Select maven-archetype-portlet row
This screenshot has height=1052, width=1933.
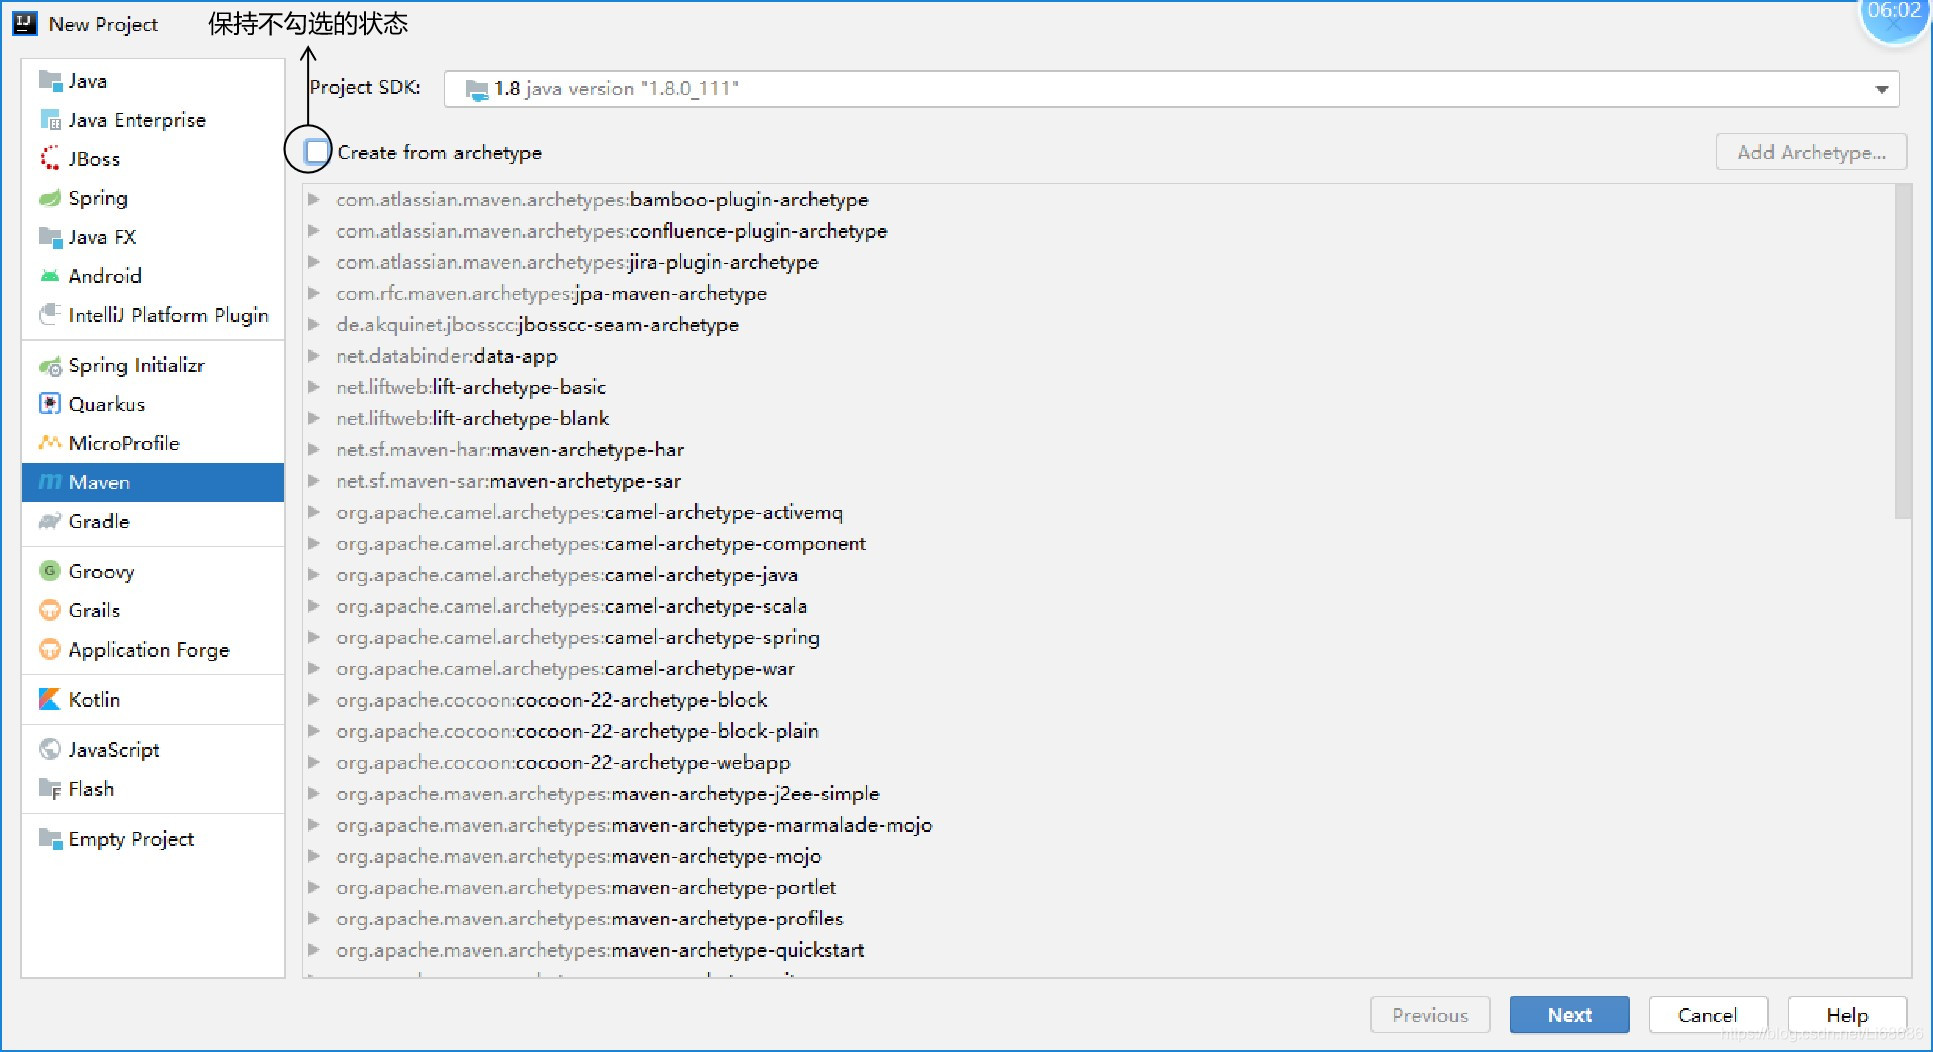tap(1099, 888)
